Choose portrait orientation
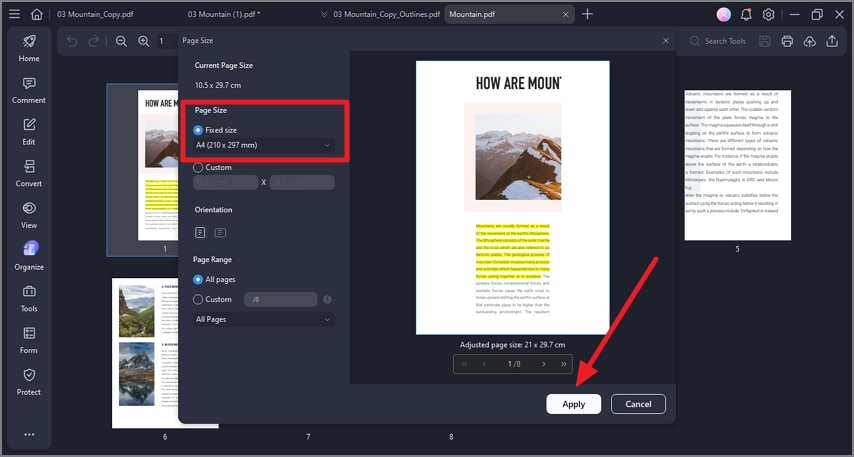The height and width of the screenshot is (457, 854). pos(200,233)
